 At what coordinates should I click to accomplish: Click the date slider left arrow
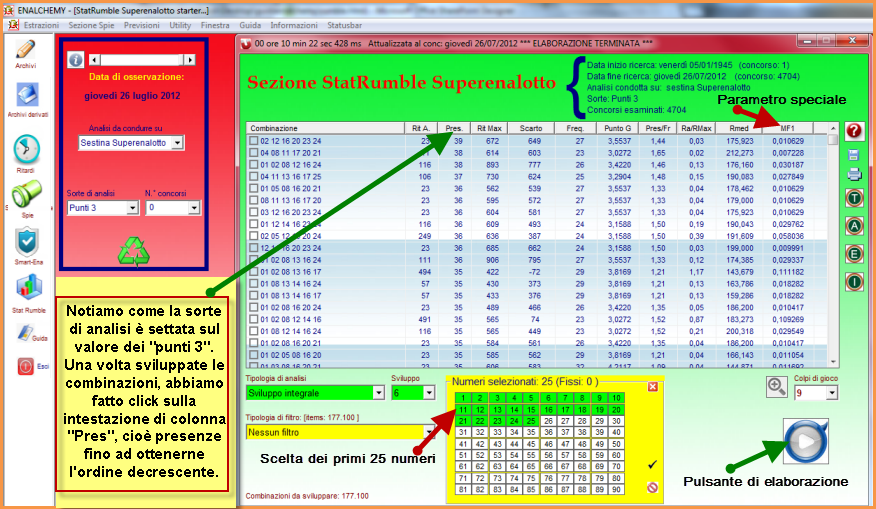click(x=94, y=60)
